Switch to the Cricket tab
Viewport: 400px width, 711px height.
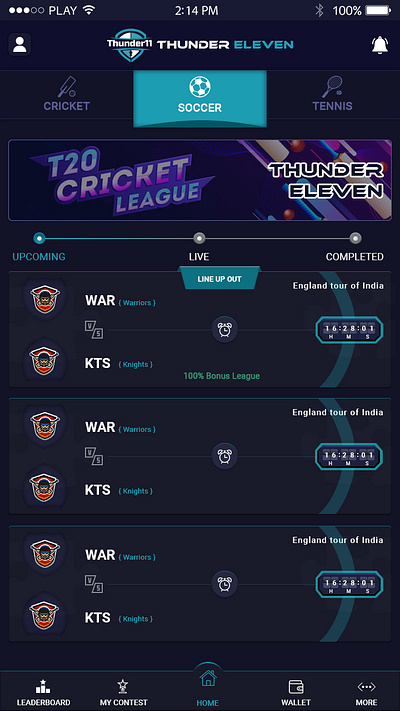coord(67,94)
